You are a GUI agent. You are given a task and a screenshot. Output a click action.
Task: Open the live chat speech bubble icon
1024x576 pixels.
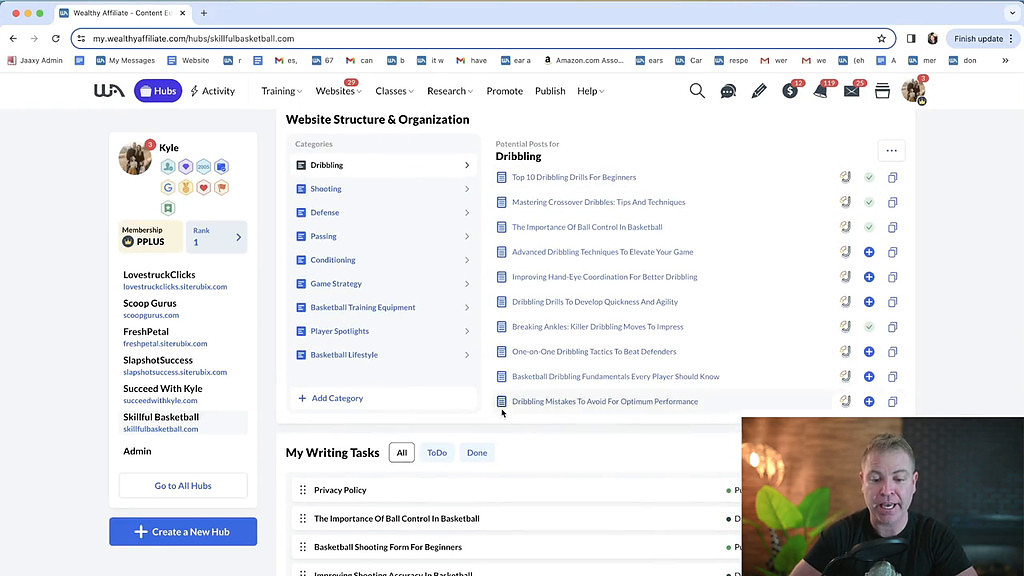(x=728, y=91)
